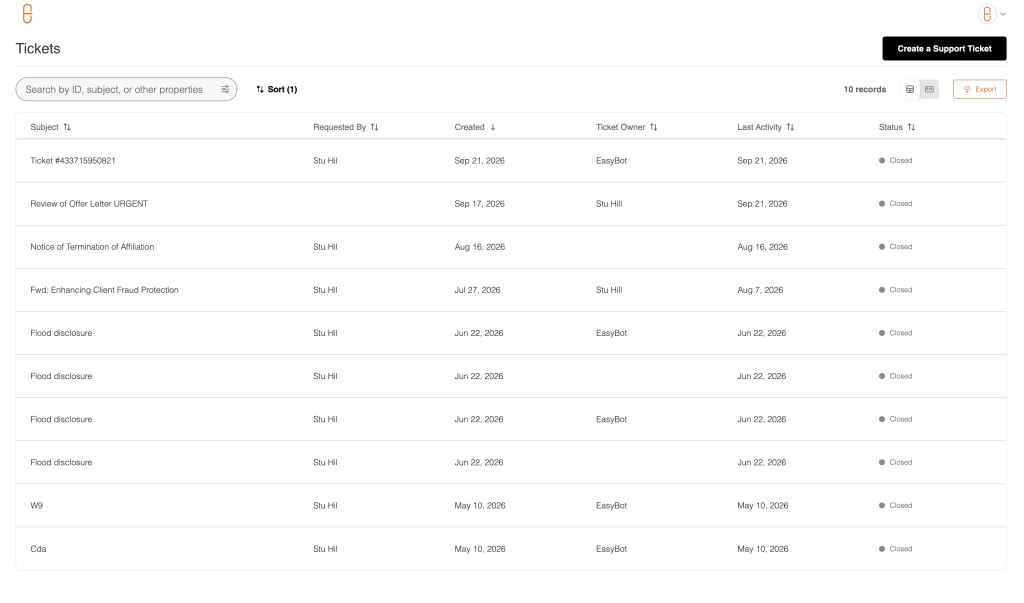Image resolution: width=1024 pixels, height=603 pixels.
Task: Click Last Activity date Aug 7, 2026
Action: 760,290
